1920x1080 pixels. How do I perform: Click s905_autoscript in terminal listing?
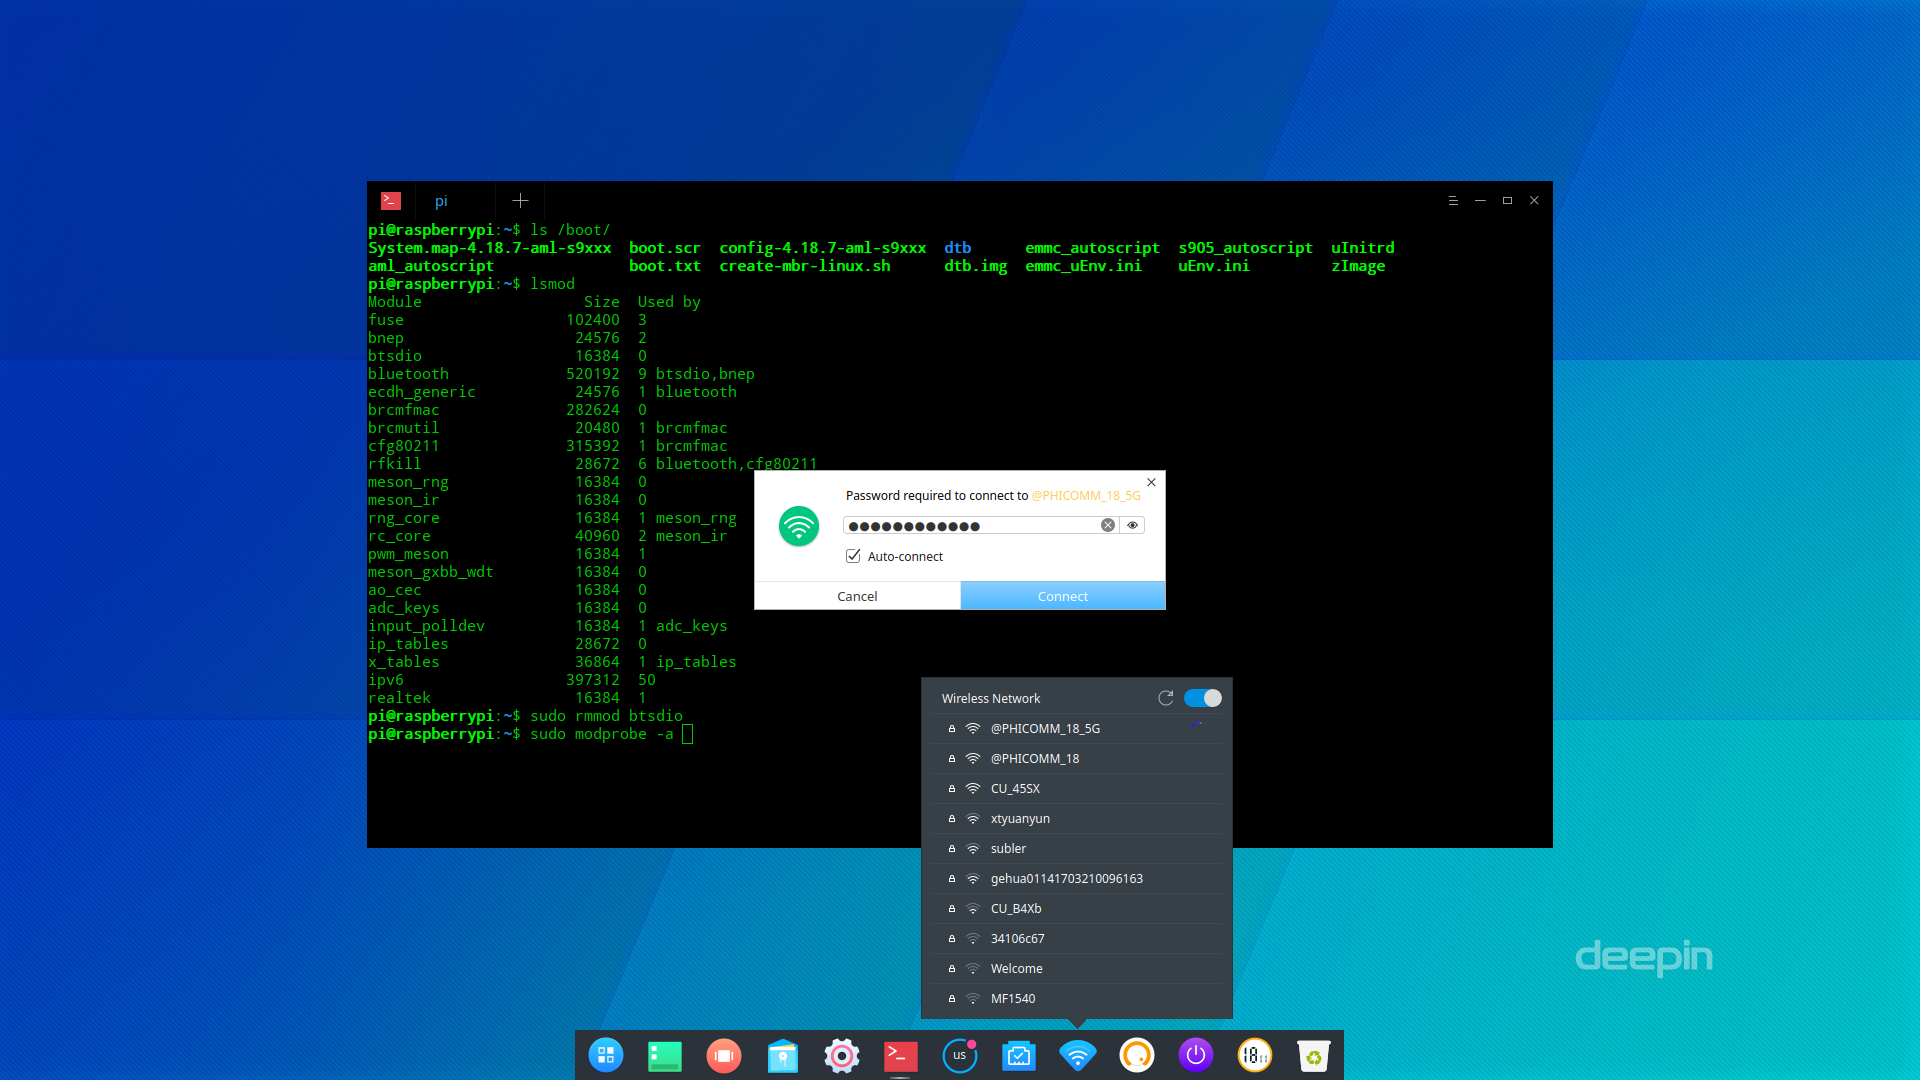1245,248
